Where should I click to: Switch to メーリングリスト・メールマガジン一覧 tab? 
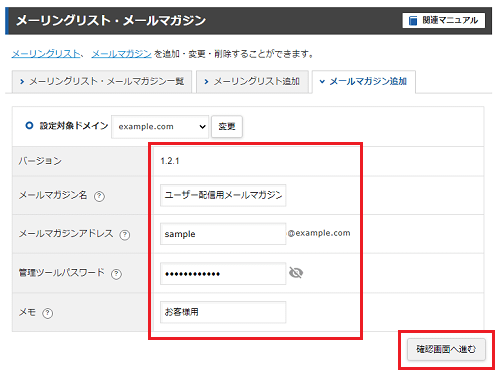click(102, 81)
